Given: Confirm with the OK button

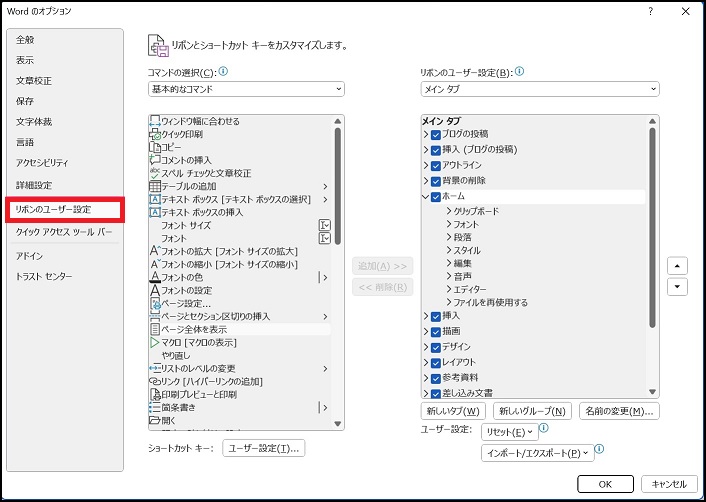Looking at the screenshot, I should (606, 484).
